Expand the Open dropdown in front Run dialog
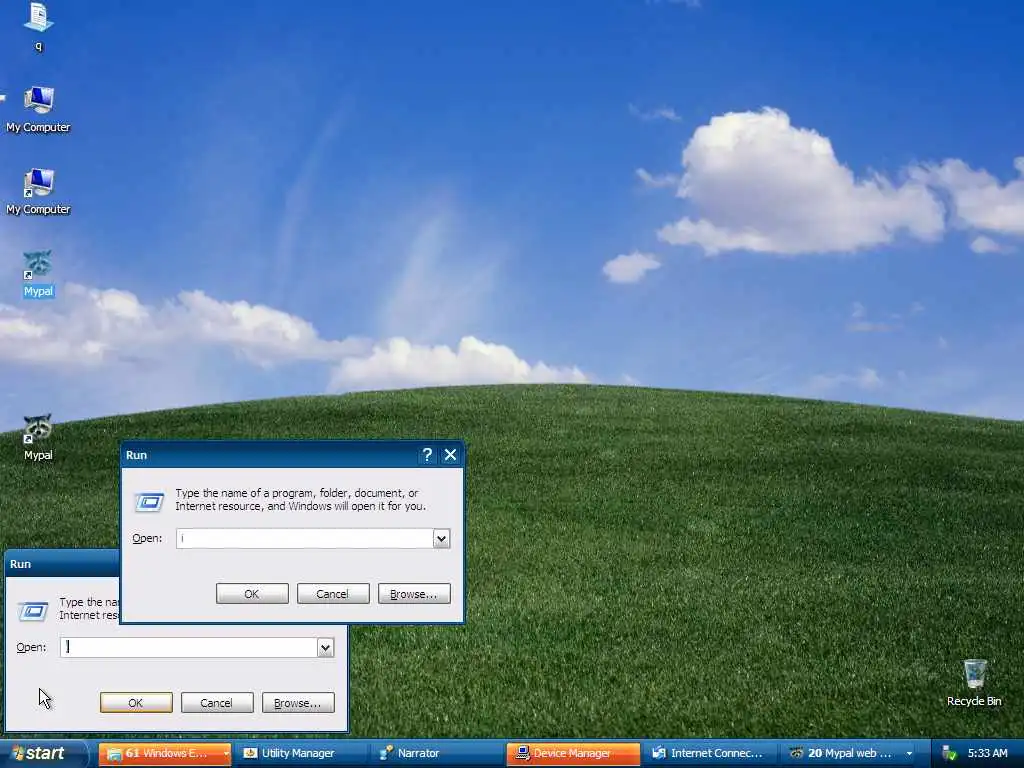The image size is (1024, 768). (441, 539)
